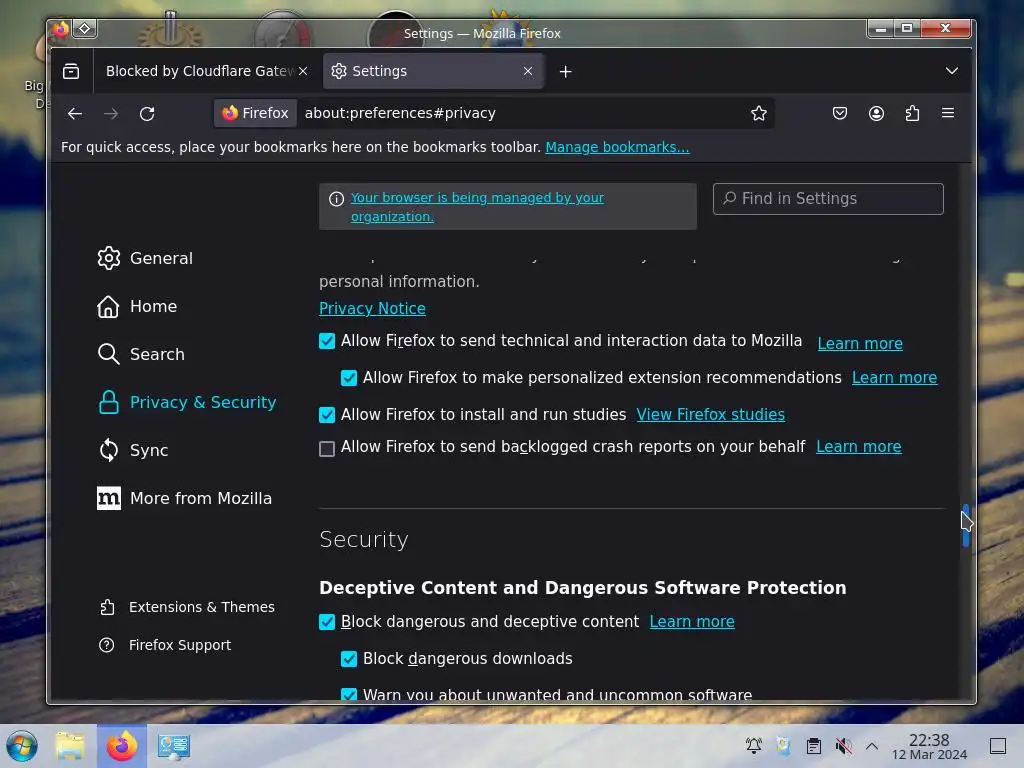Uncheck personalized extension recommendations checkbox
This screenshot has width=1024, height=768.
coord(349,378)
